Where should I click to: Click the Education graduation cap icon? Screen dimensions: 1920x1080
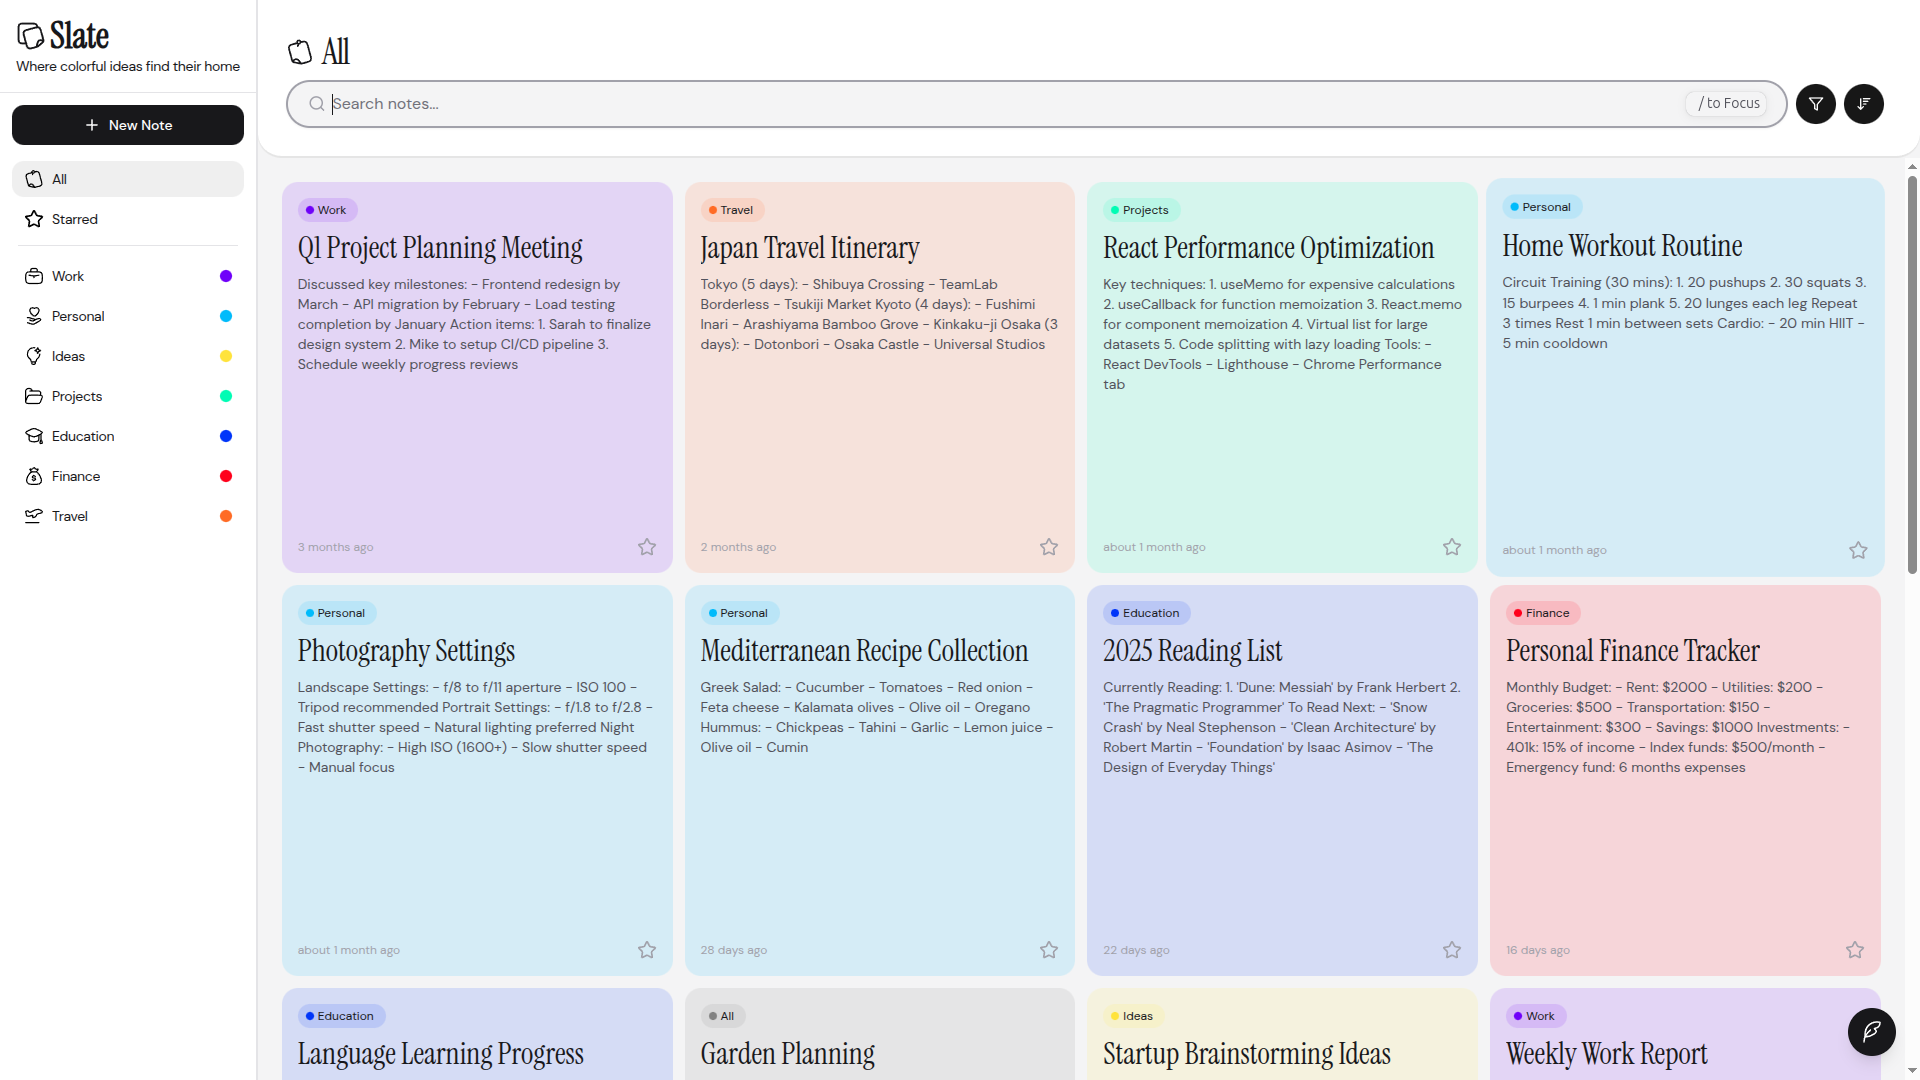34,436
